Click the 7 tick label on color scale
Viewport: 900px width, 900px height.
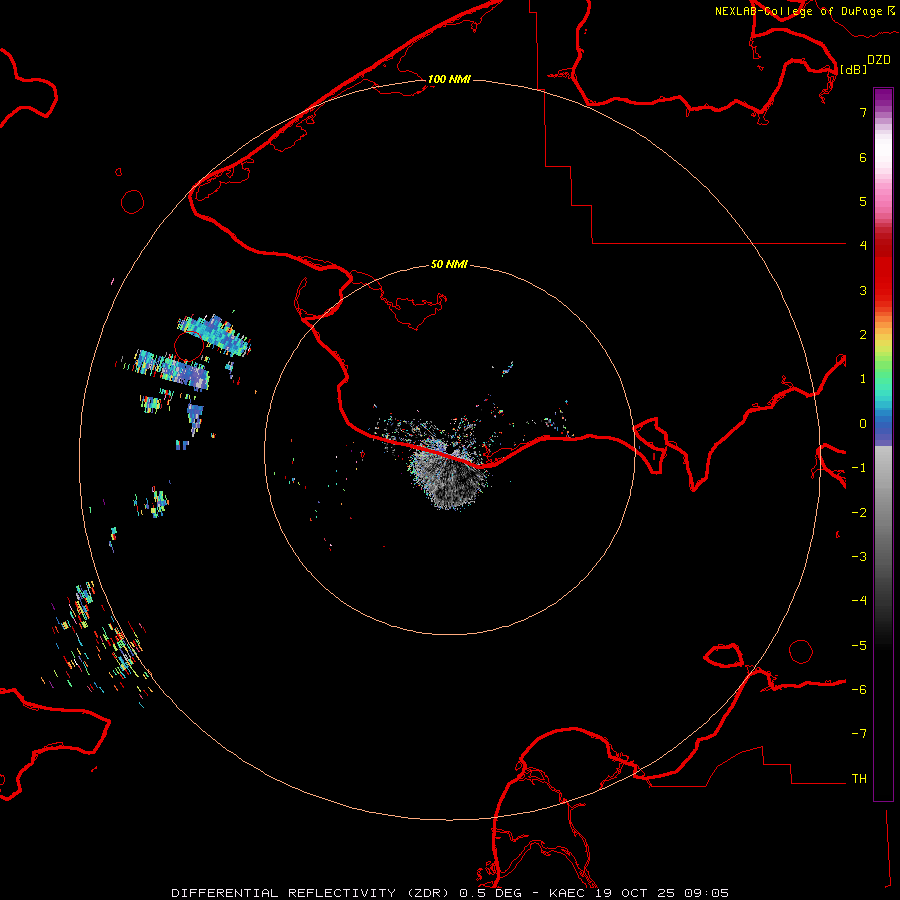[x=863, y=112]
